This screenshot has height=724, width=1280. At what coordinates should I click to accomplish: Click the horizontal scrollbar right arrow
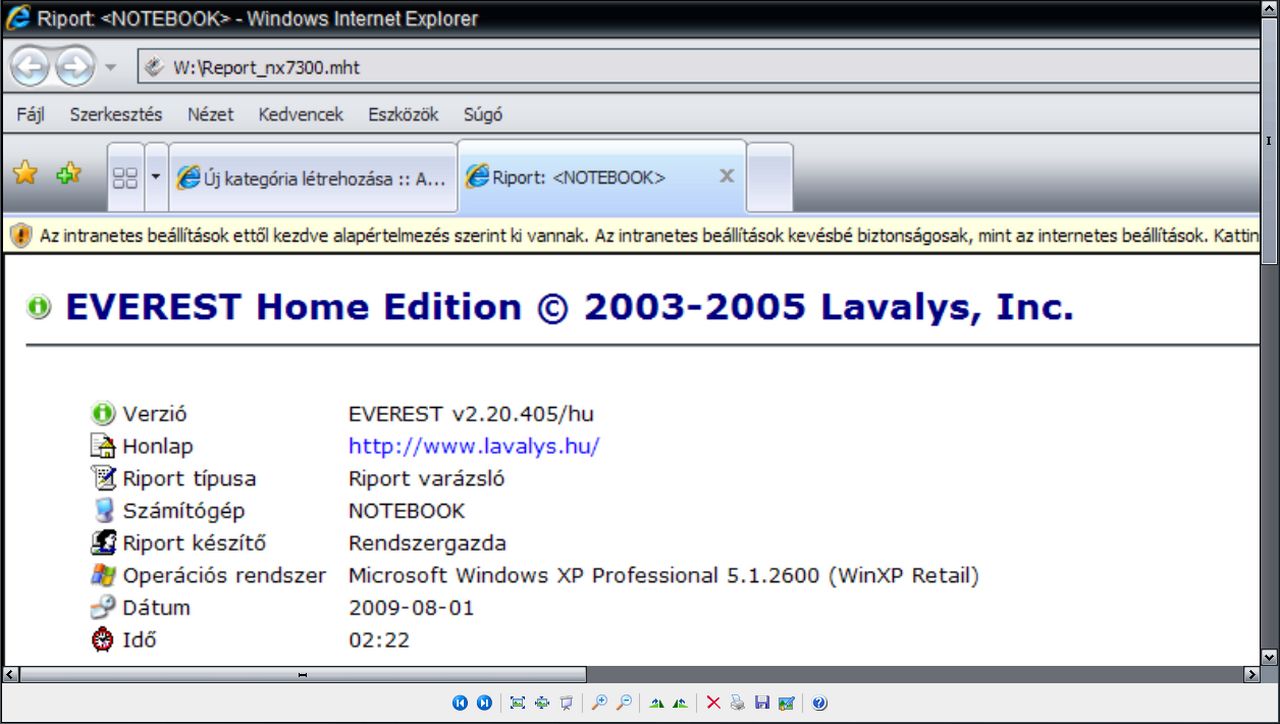(x=1251, y=675)
